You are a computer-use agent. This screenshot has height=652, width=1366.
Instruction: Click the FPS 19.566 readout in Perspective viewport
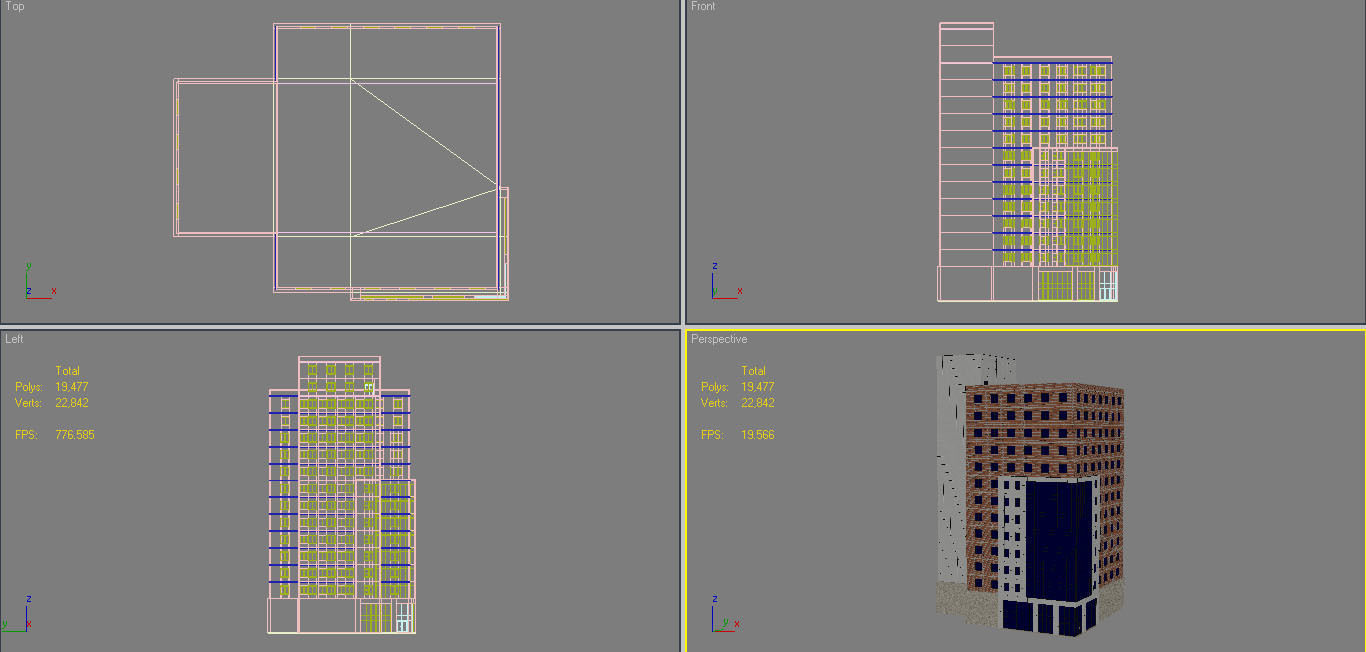click(738, 435)
